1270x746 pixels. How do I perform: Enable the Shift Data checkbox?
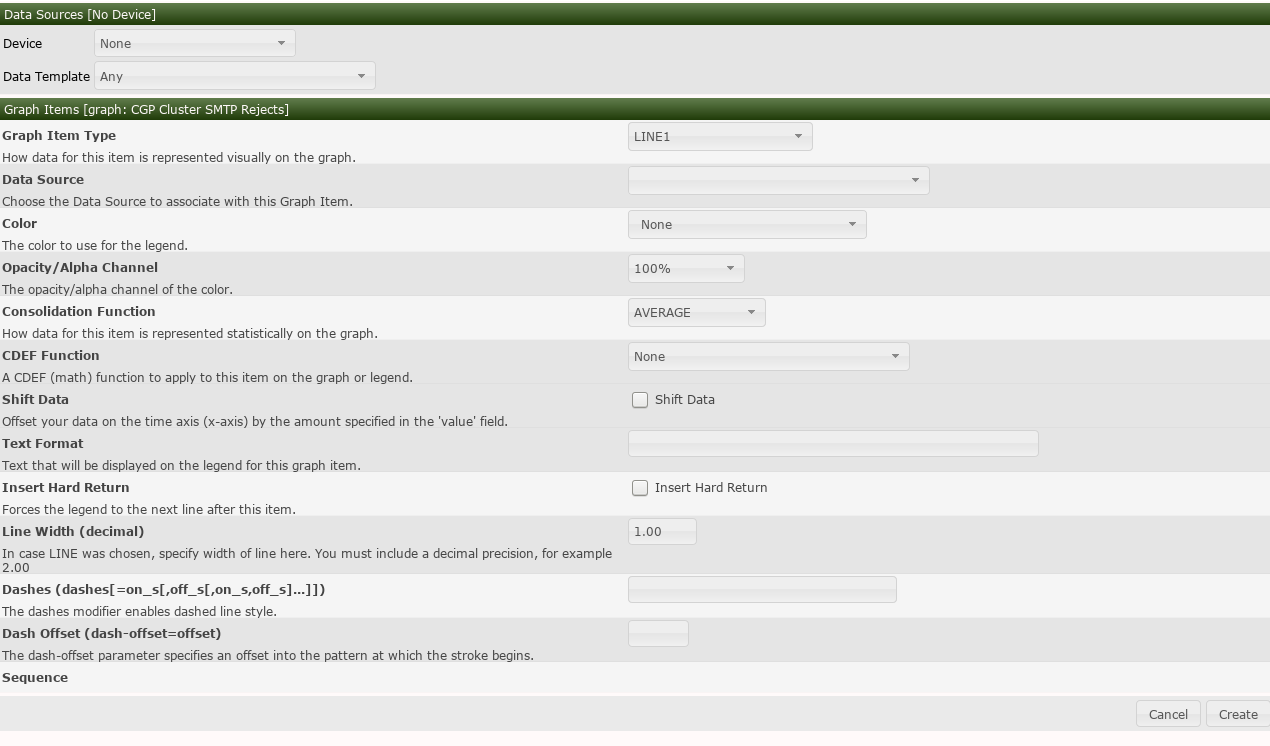pyautogui.click(x=639, y=400)
